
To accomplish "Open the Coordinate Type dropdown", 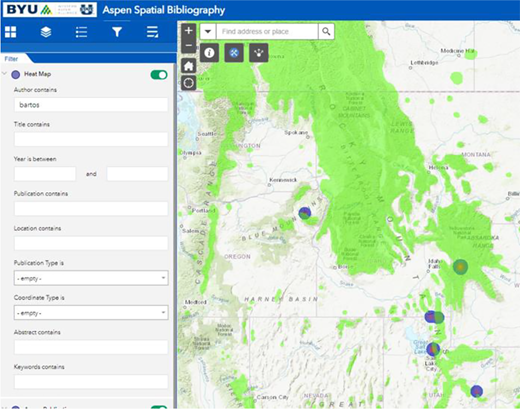I will [x=91, y=313].
